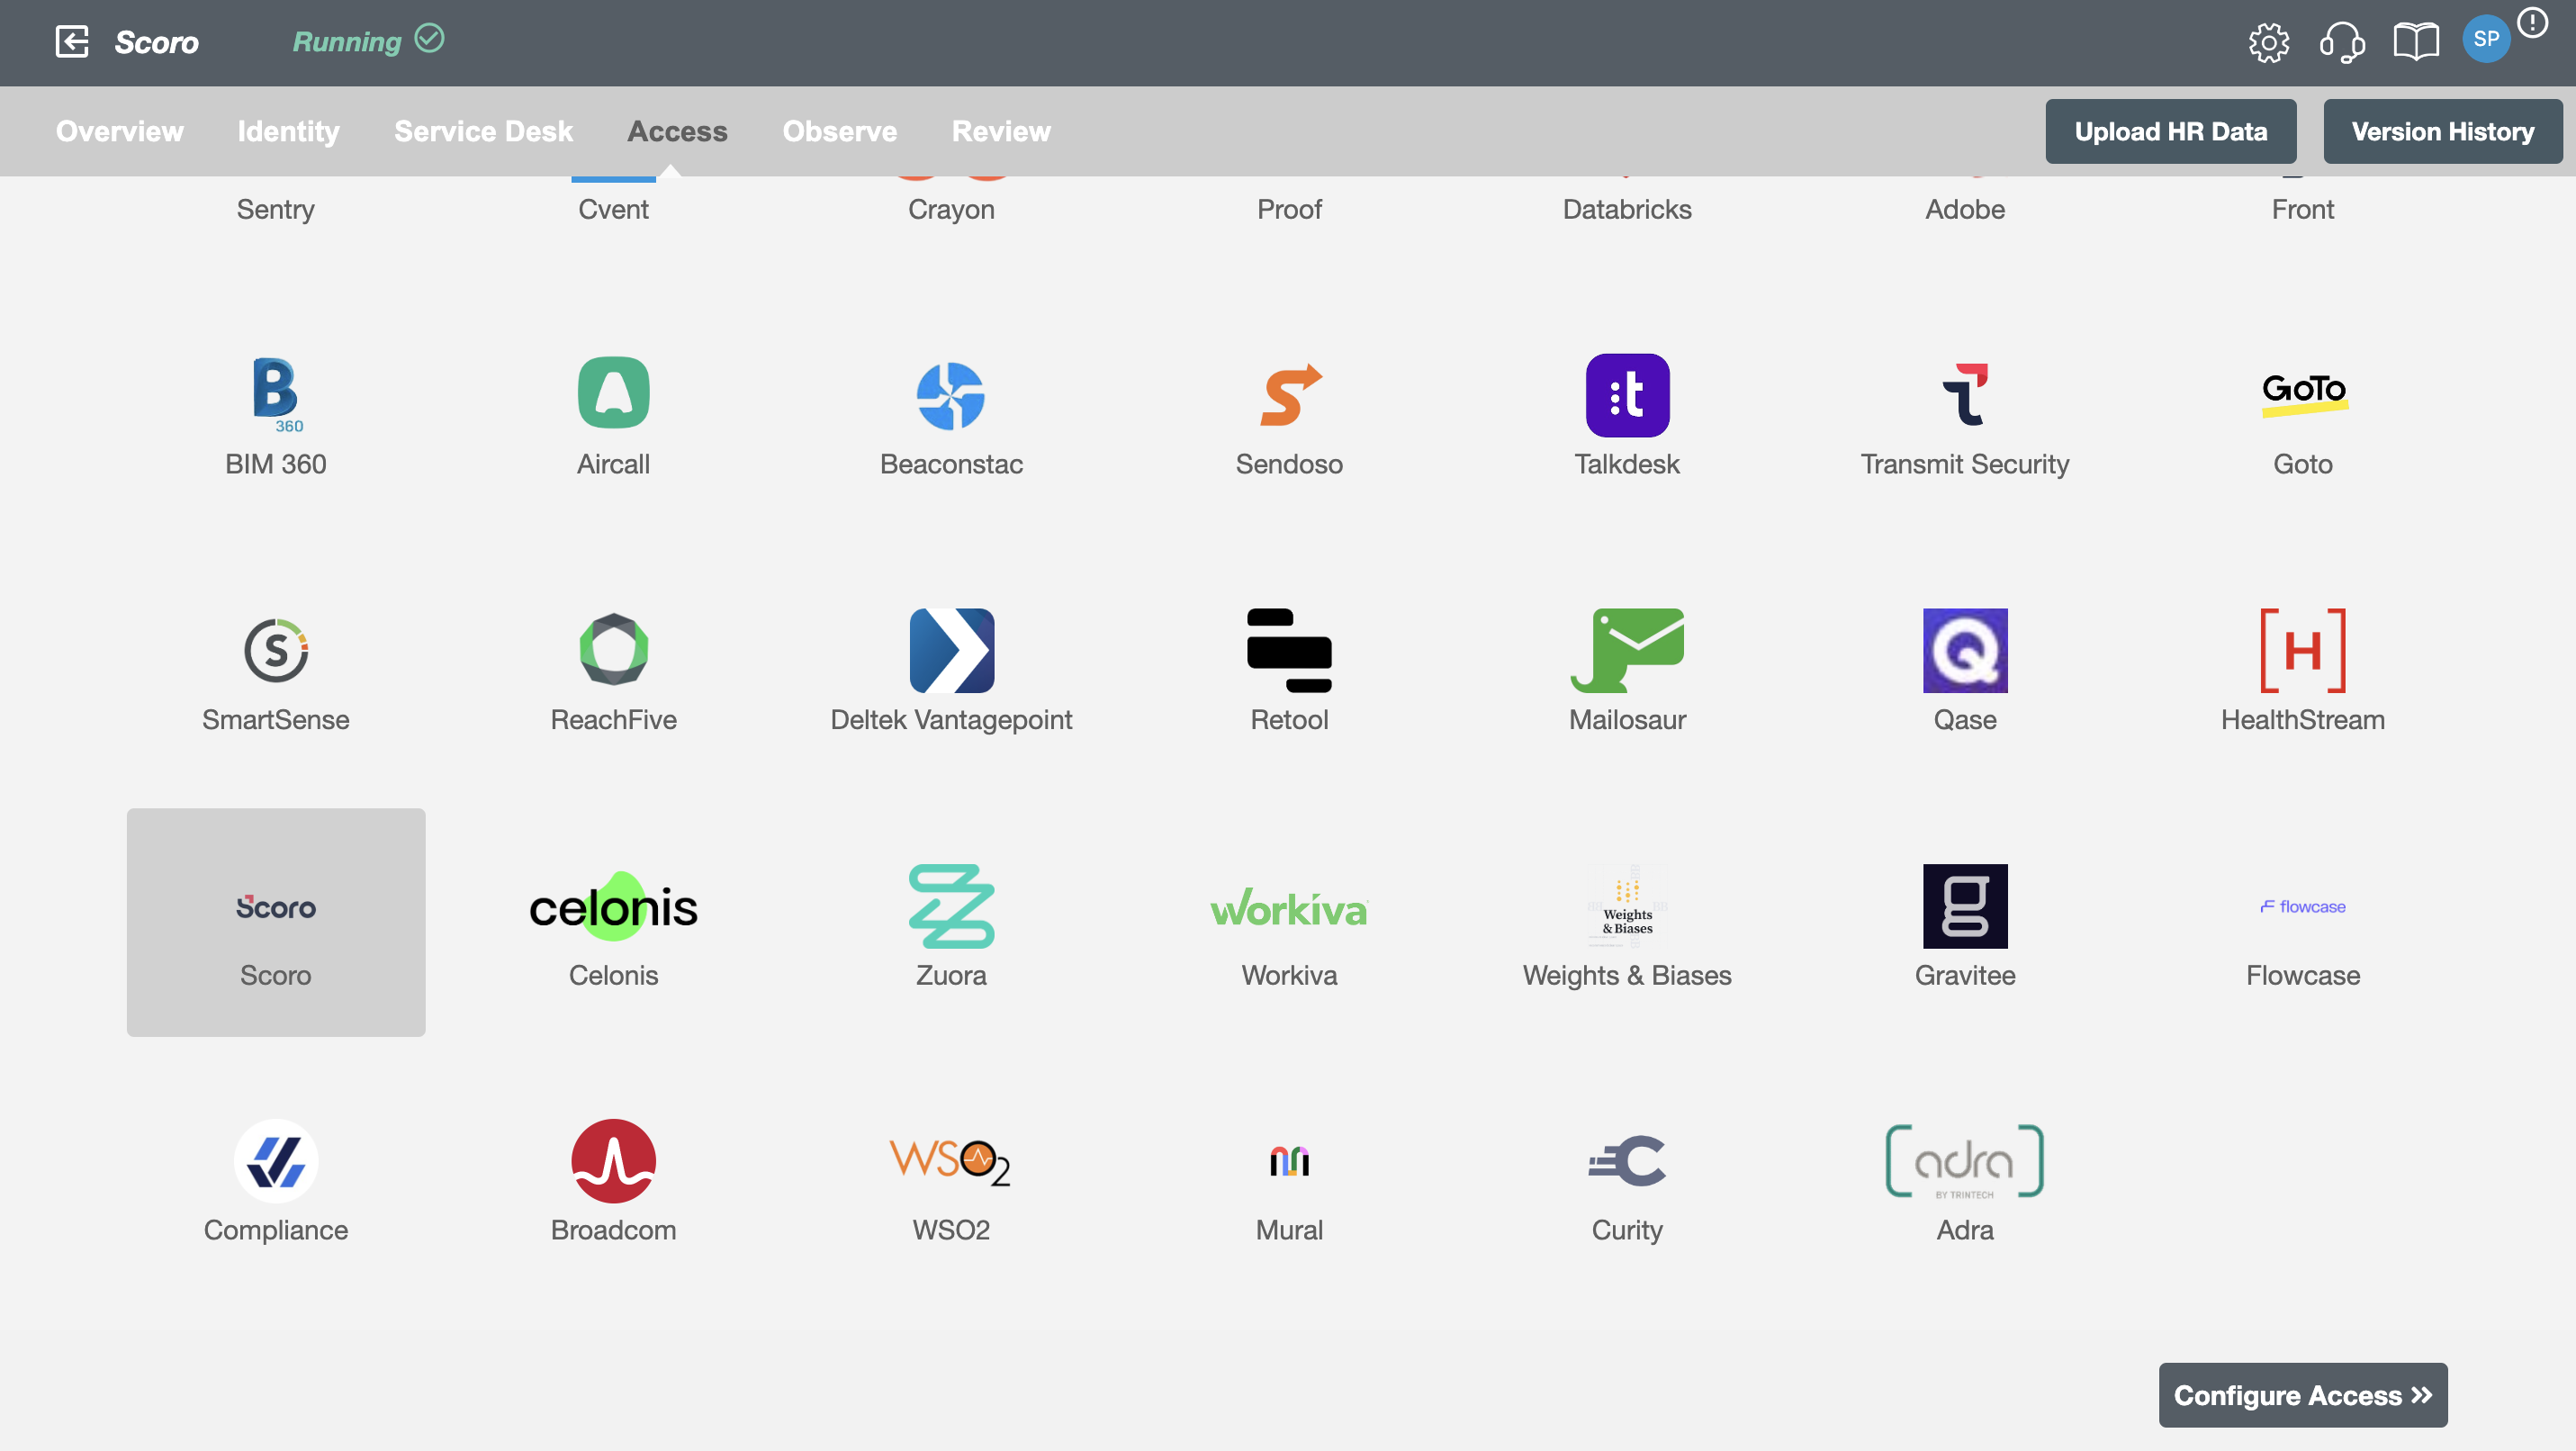Click the Review tab
Screen dimensions: 2576x1451
point(1002,131)
